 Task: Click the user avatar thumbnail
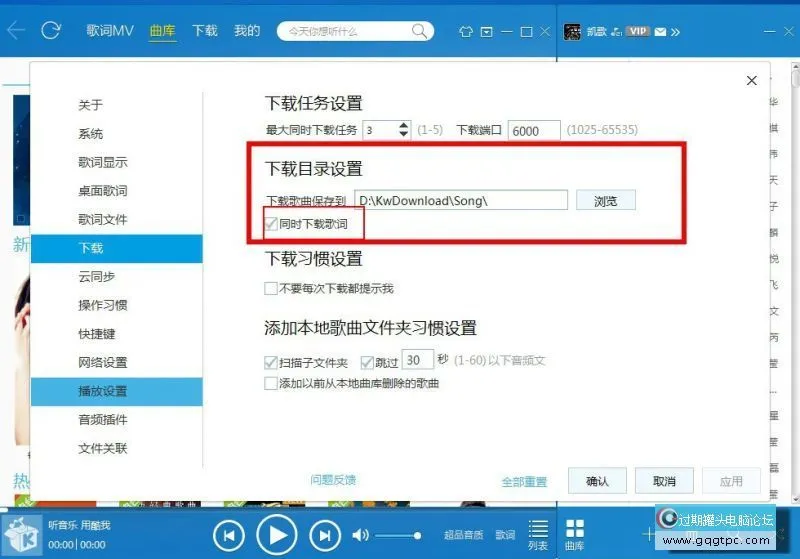[572, 32]
